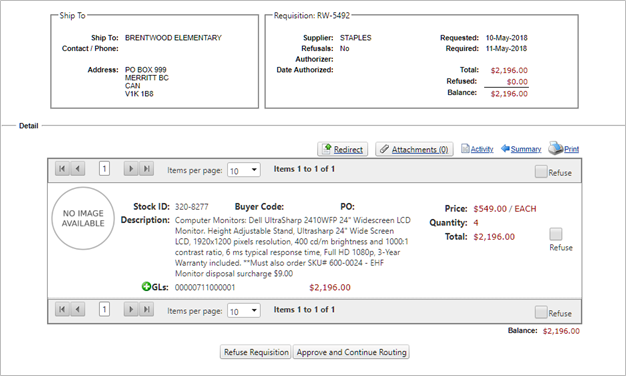
Task: Expand GLs with green plus icon
Action: tap(146, 287)
